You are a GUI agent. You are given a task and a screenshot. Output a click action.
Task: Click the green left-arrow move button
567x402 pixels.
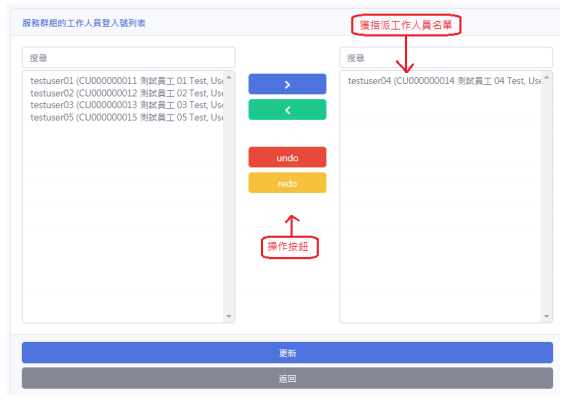click(287, 110)
